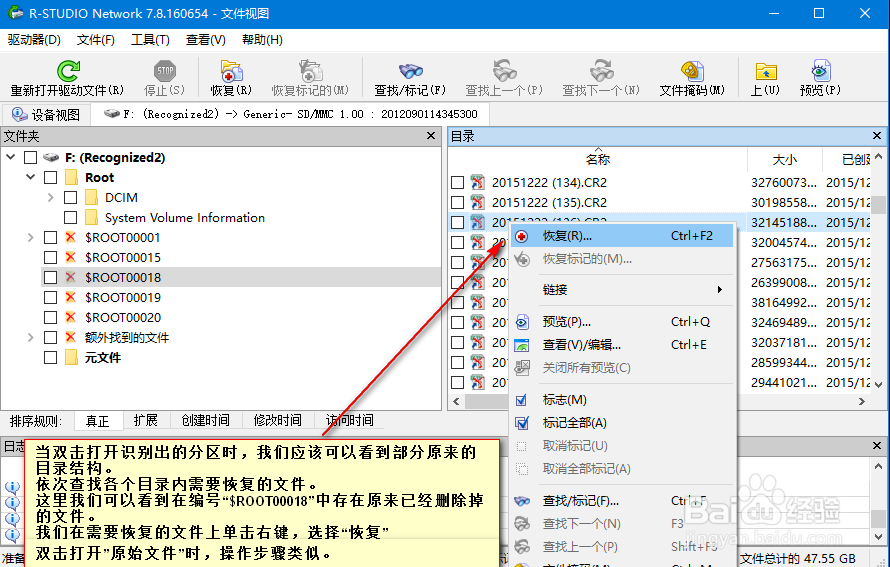890x567 pixels.
Task: Click the View/Edit icon in context menu
Action: (x=522, y=345)
